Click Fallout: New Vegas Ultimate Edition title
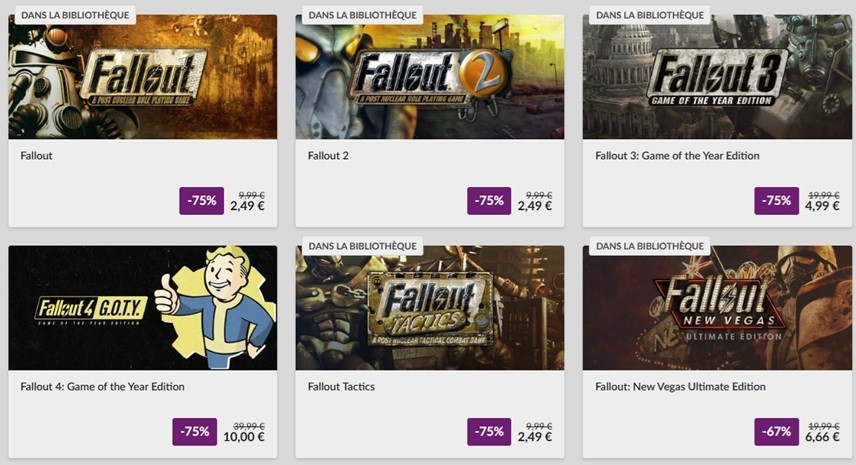 [680, 386]
